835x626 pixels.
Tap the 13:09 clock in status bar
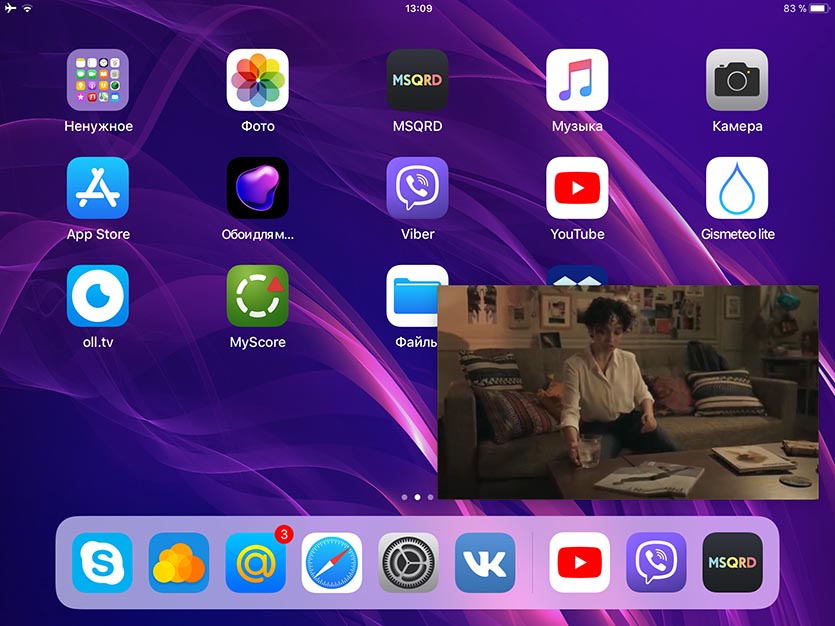point(419,8)
